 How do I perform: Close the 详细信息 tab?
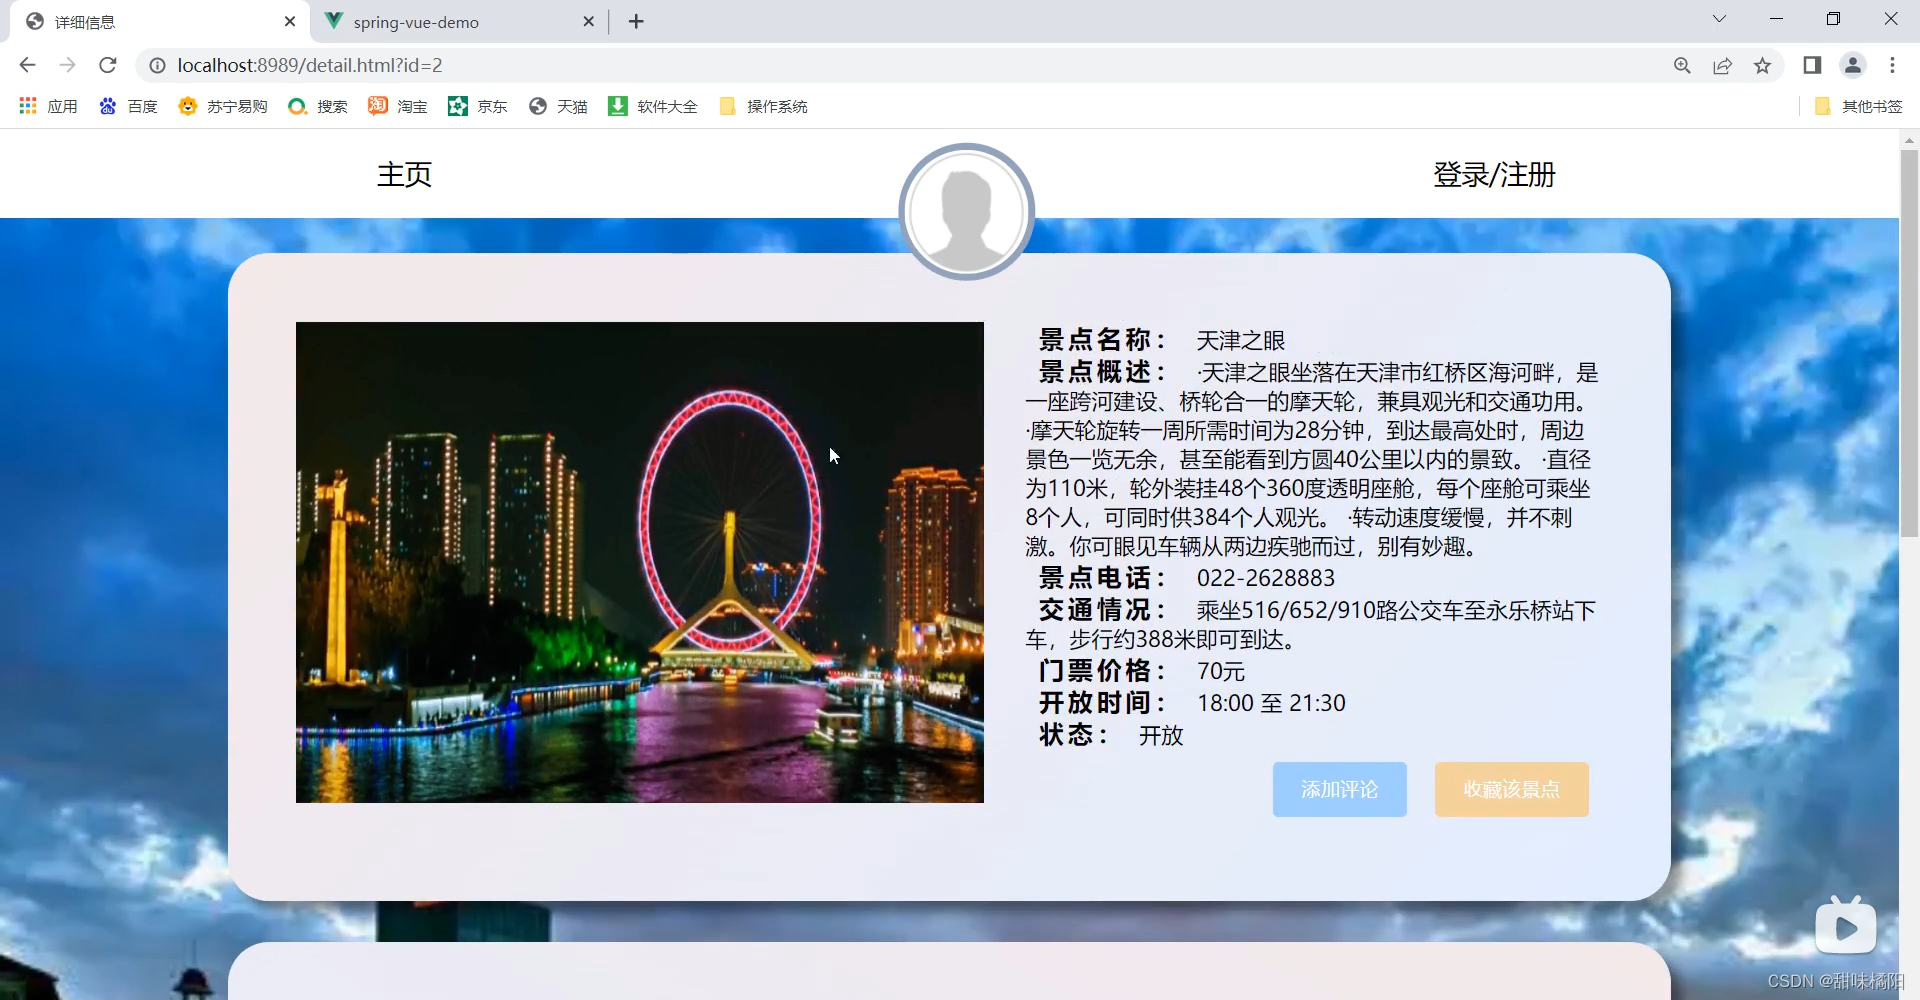point(290,21)
